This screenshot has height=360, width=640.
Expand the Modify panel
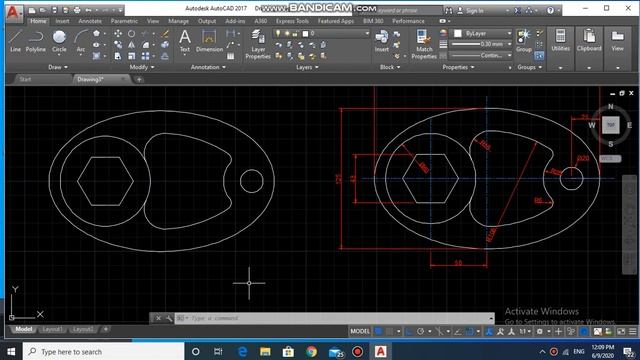pyautogui.click(x=142, y=67)
